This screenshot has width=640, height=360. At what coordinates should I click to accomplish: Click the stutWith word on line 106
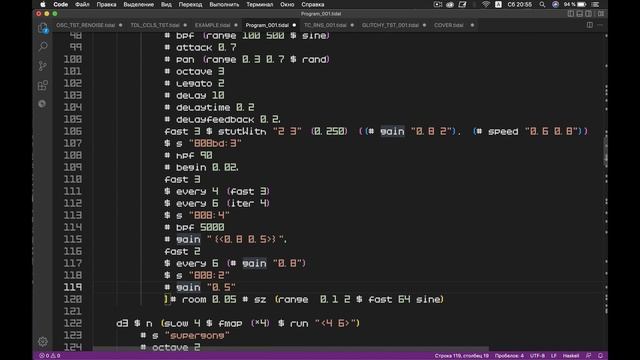point(242,131)
